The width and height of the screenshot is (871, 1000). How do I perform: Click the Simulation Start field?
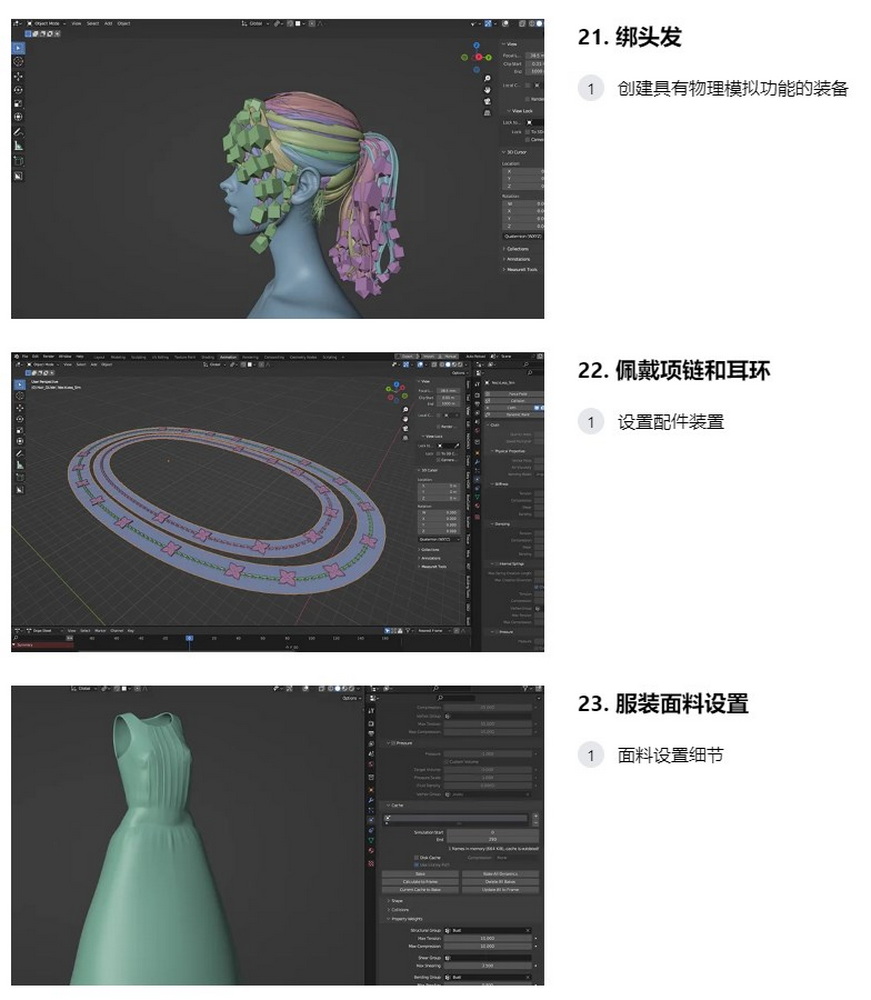tap(492, 832)
